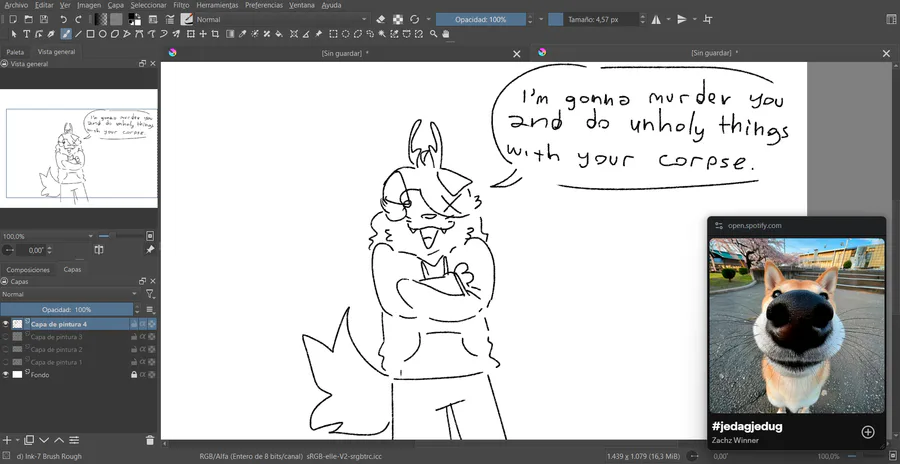The width and height of the screenshot is (900, 464).
Task: Add a new paint layer plus button
Action: [x=7, y=440]
